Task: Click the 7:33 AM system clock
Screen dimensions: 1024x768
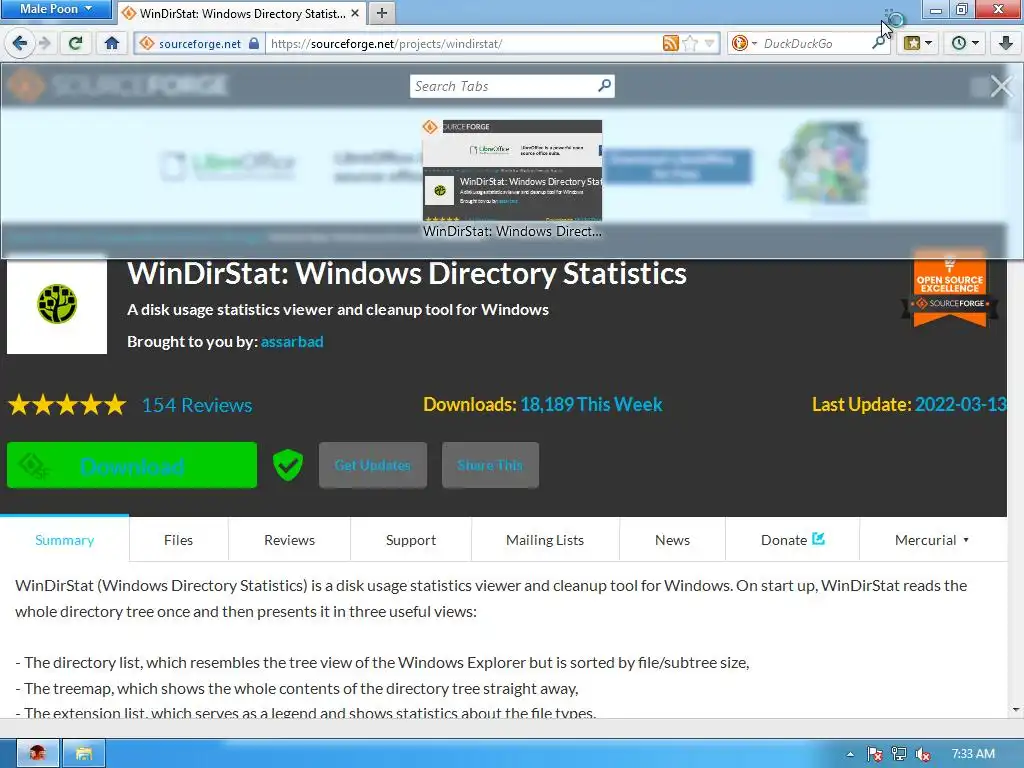Action: pos(973,754)
